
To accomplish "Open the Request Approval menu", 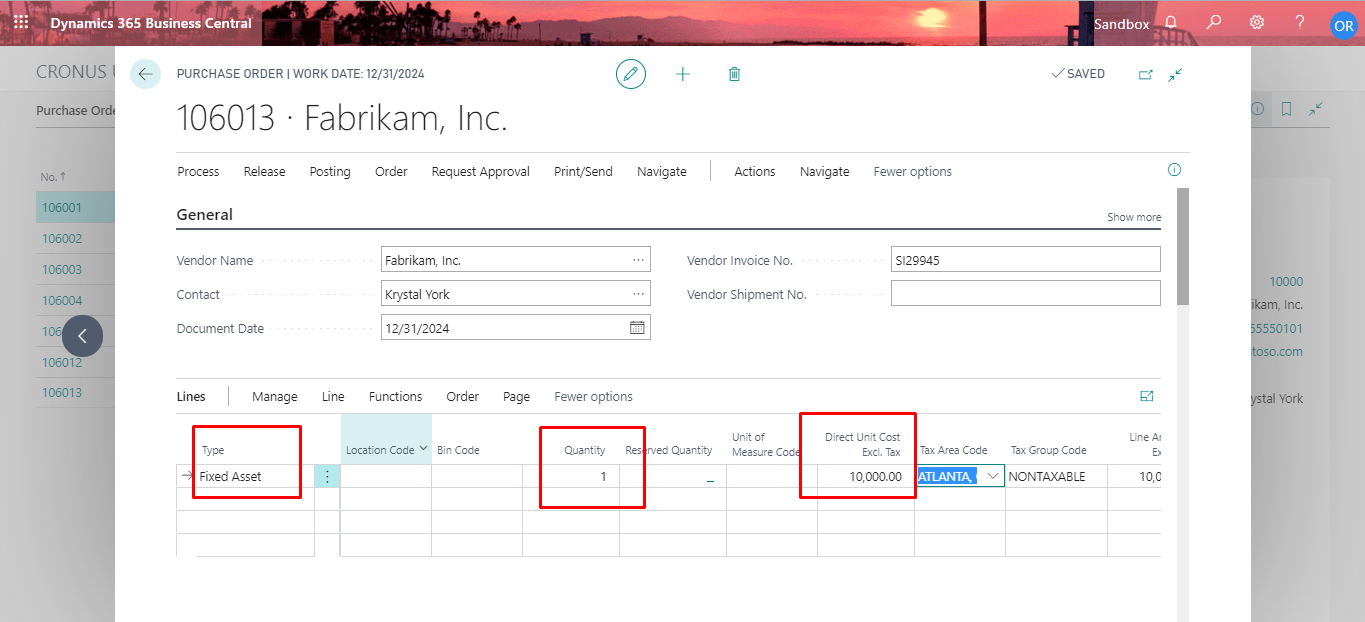I will (x=481, y=171).
